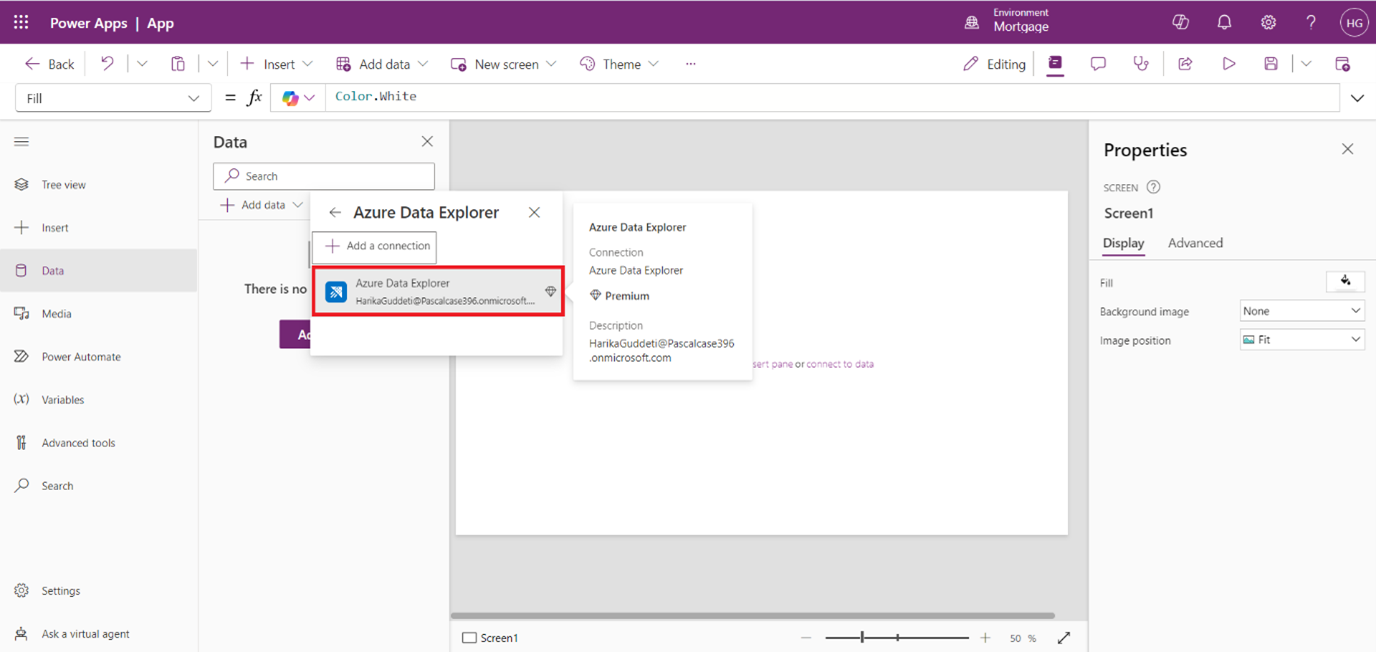Run the app checker stethoscope icon
This screenshot has width=1376, height=652.
tap(1141, 64)
